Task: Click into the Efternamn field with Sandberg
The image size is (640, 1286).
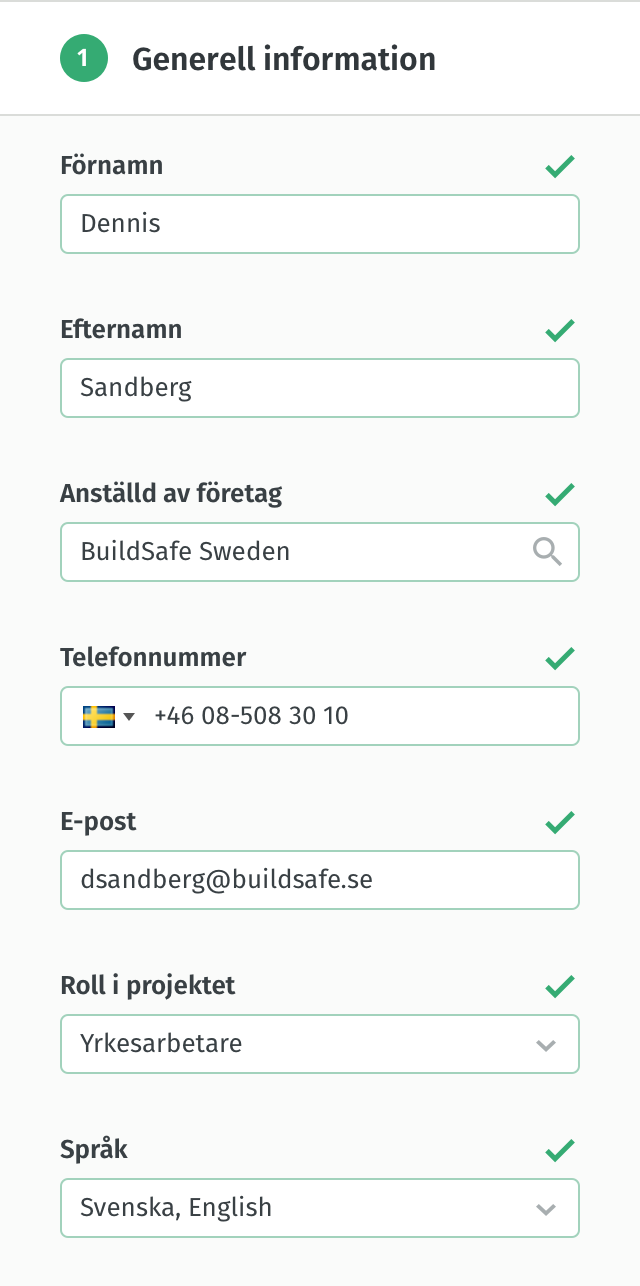Action: coord(320,387)
